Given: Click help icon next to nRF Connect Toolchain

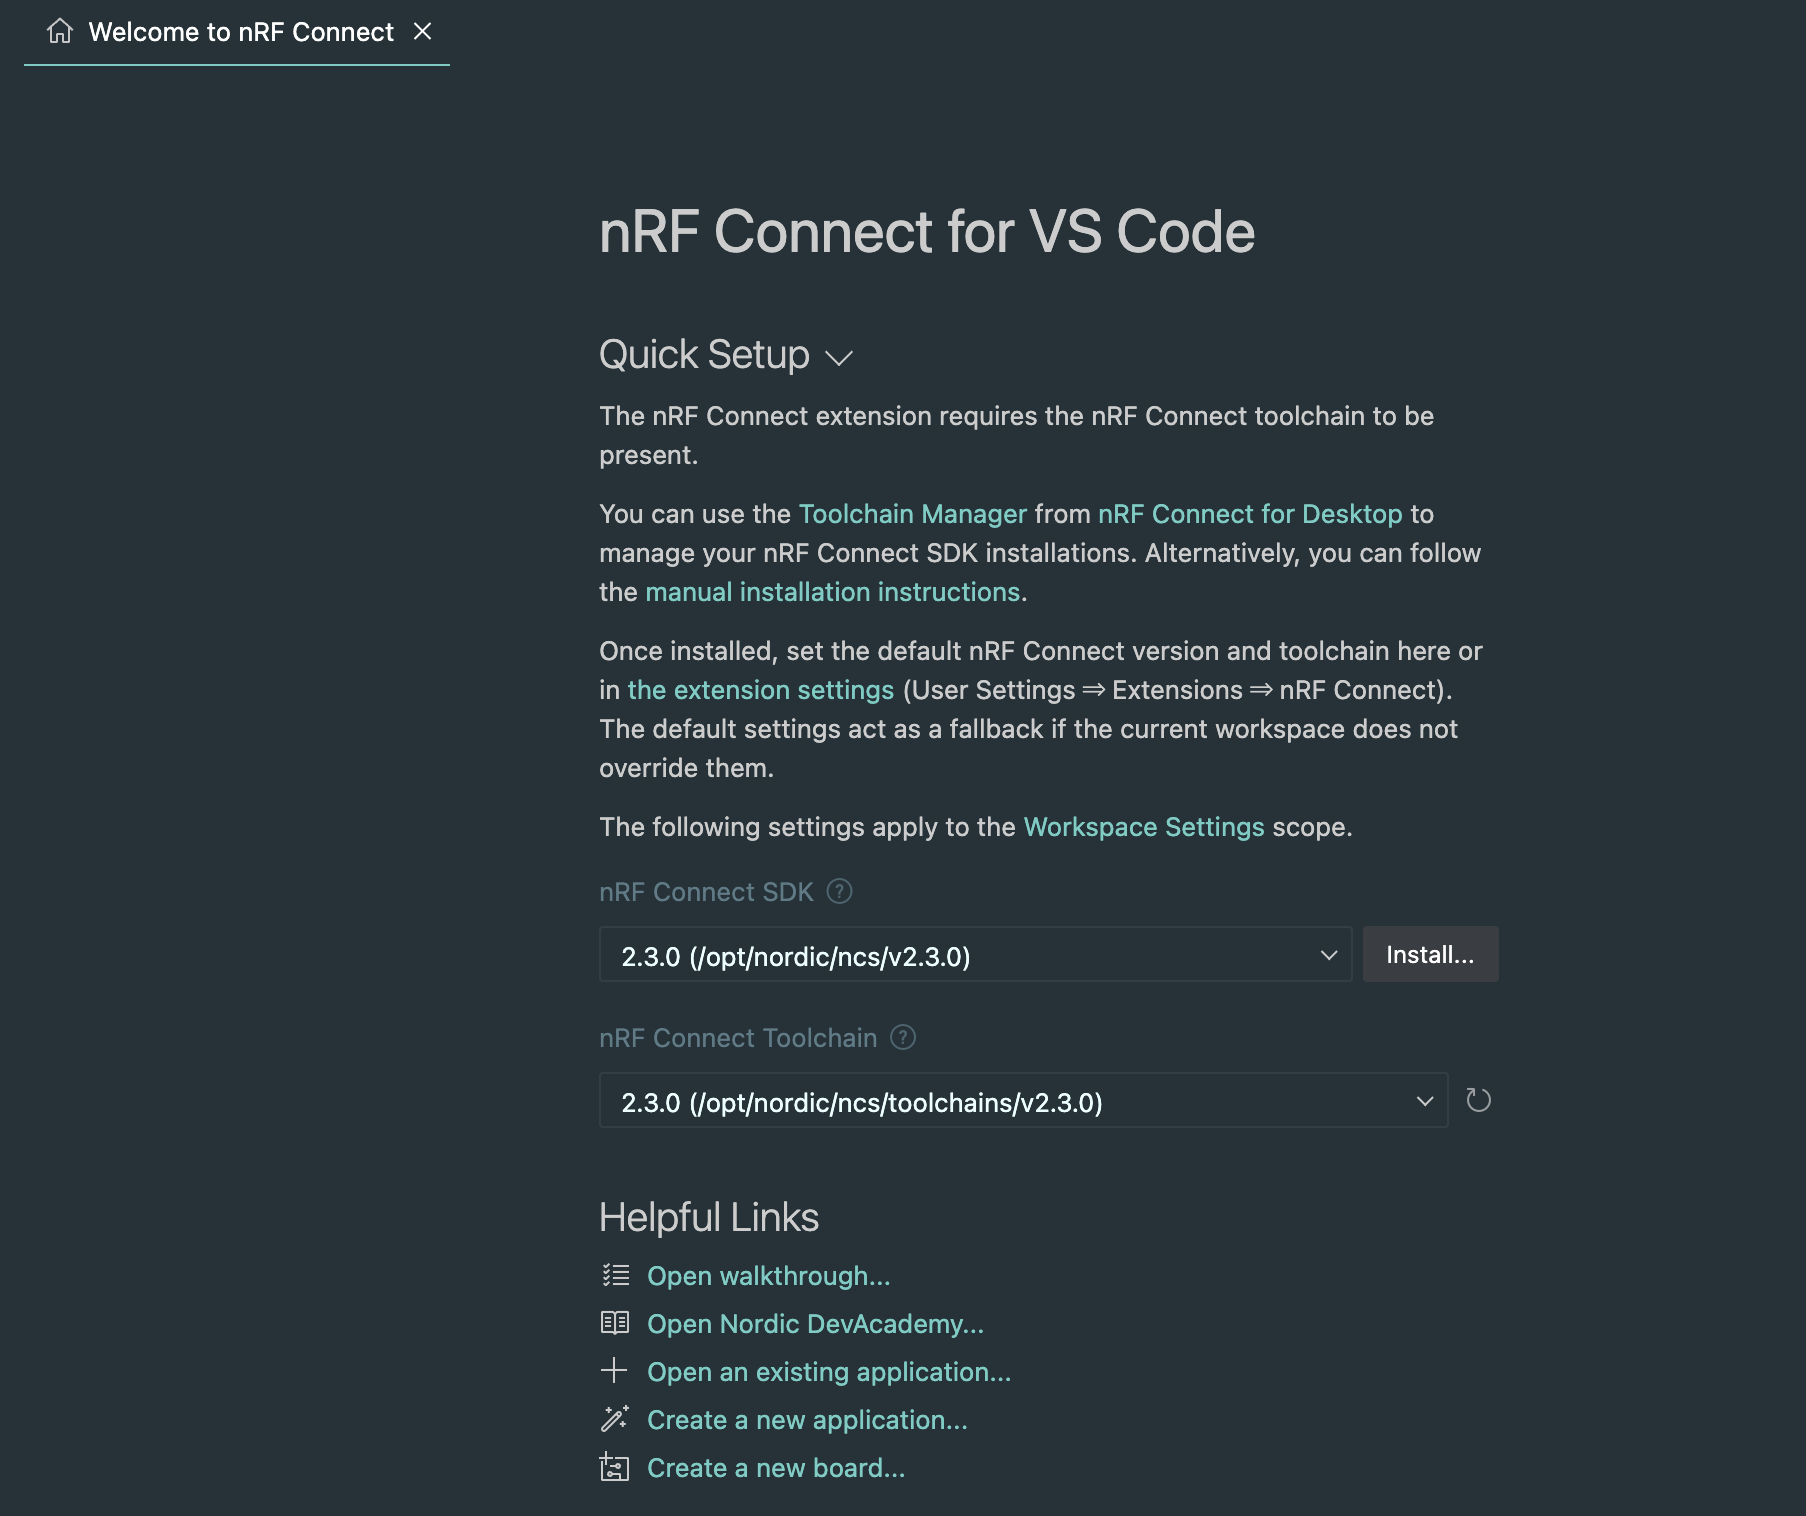Looking at the screenshot, I should [903, 1037].
